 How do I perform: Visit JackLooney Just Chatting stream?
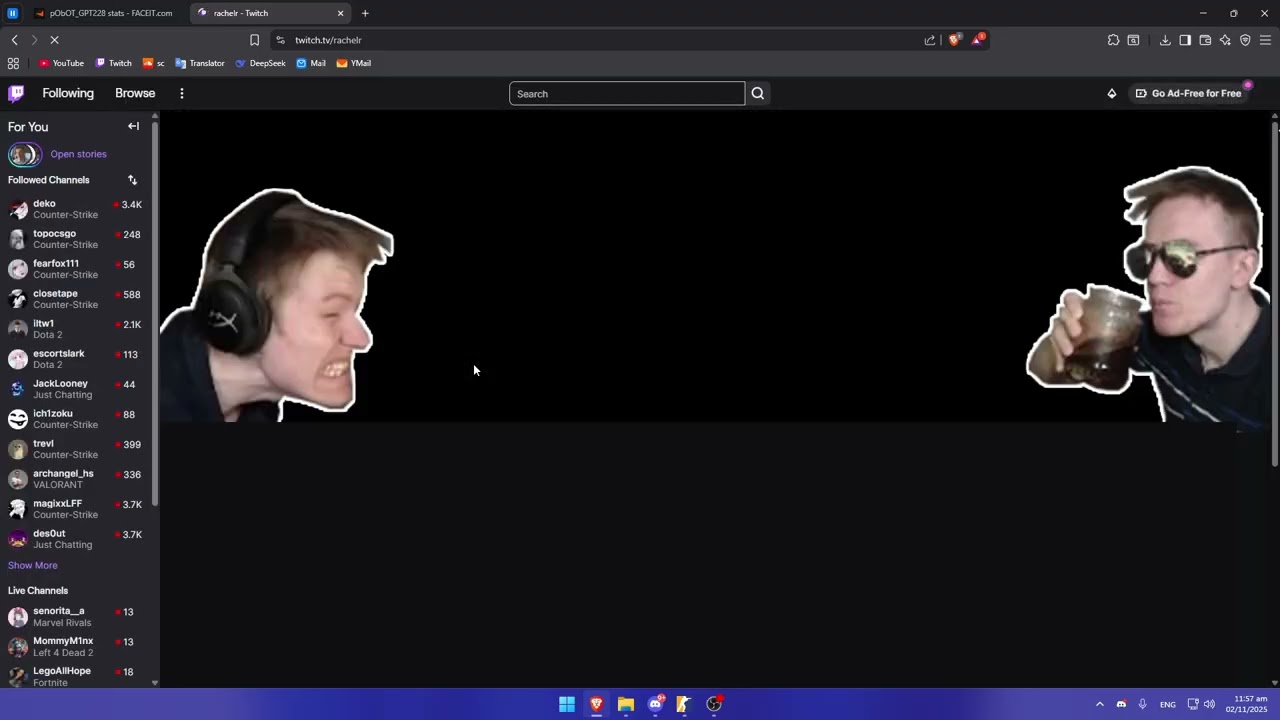pyautogui.click(x=78, y=389)
